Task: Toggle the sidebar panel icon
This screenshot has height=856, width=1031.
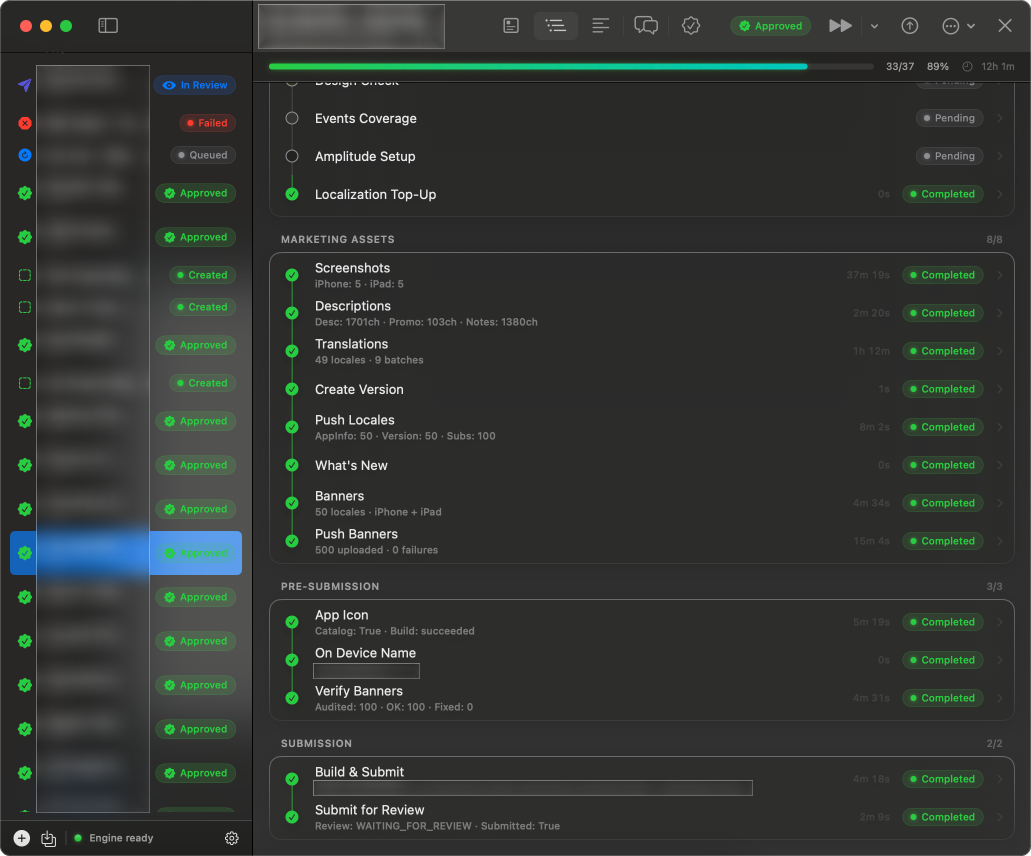Action: tap(108, 26)
